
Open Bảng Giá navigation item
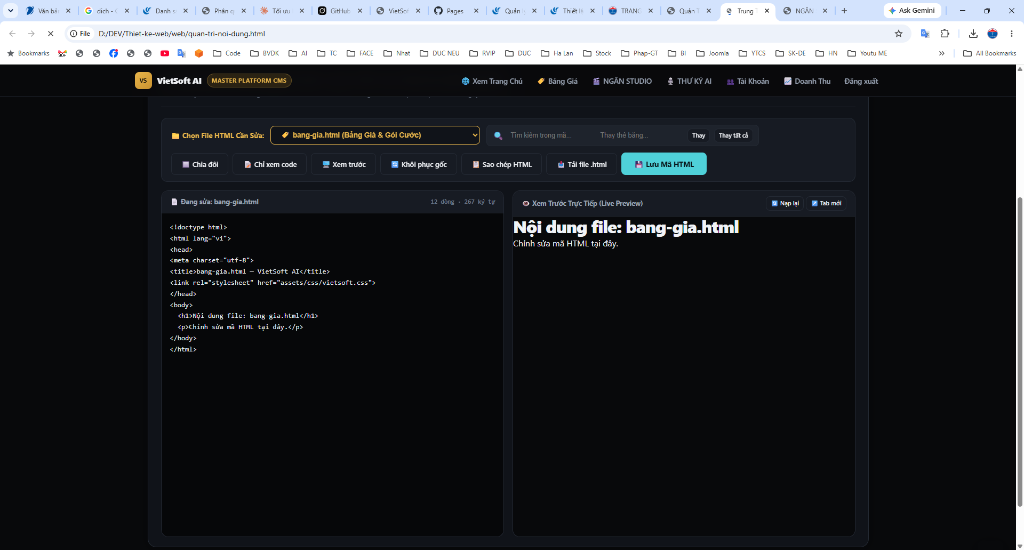point(557,81)
